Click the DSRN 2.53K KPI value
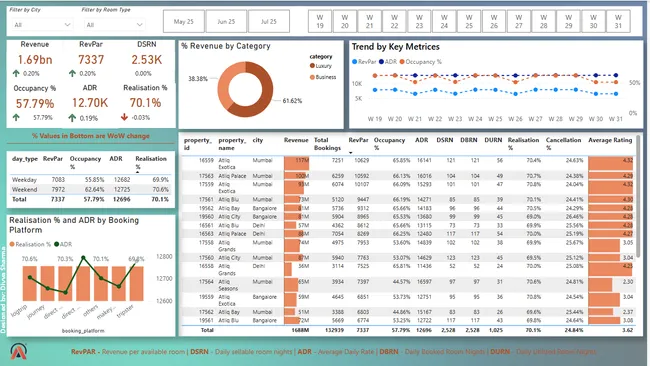650x366 pixels. click(147, 60)
